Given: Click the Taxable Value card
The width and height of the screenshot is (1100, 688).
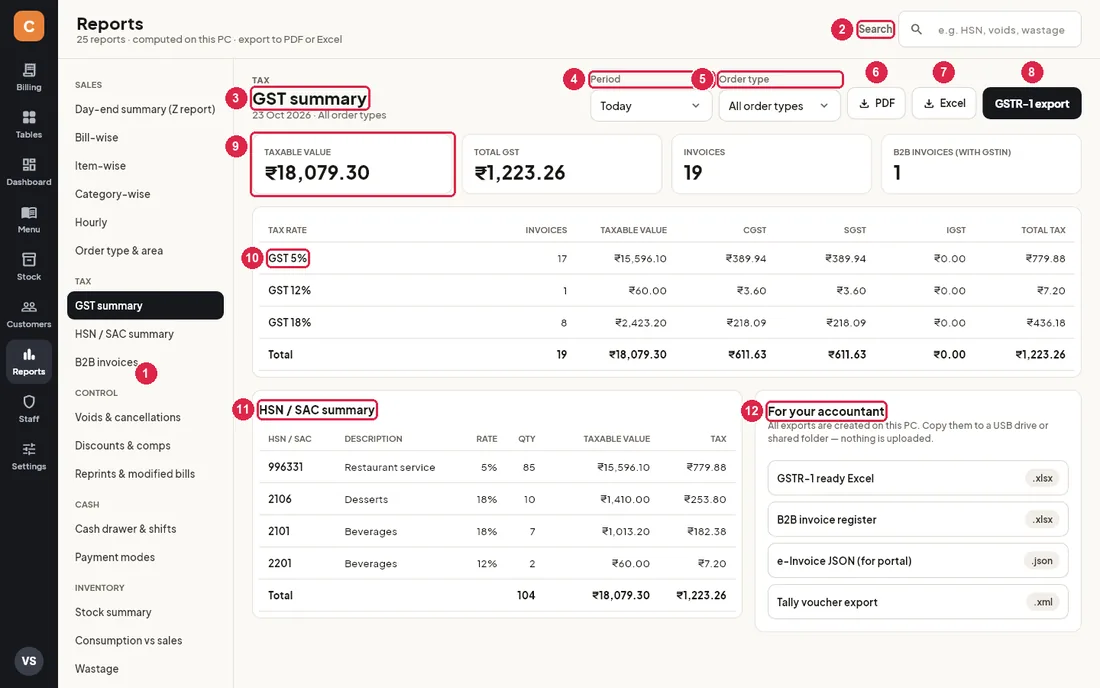Looking at the screenshot, I should coord(353,164).
